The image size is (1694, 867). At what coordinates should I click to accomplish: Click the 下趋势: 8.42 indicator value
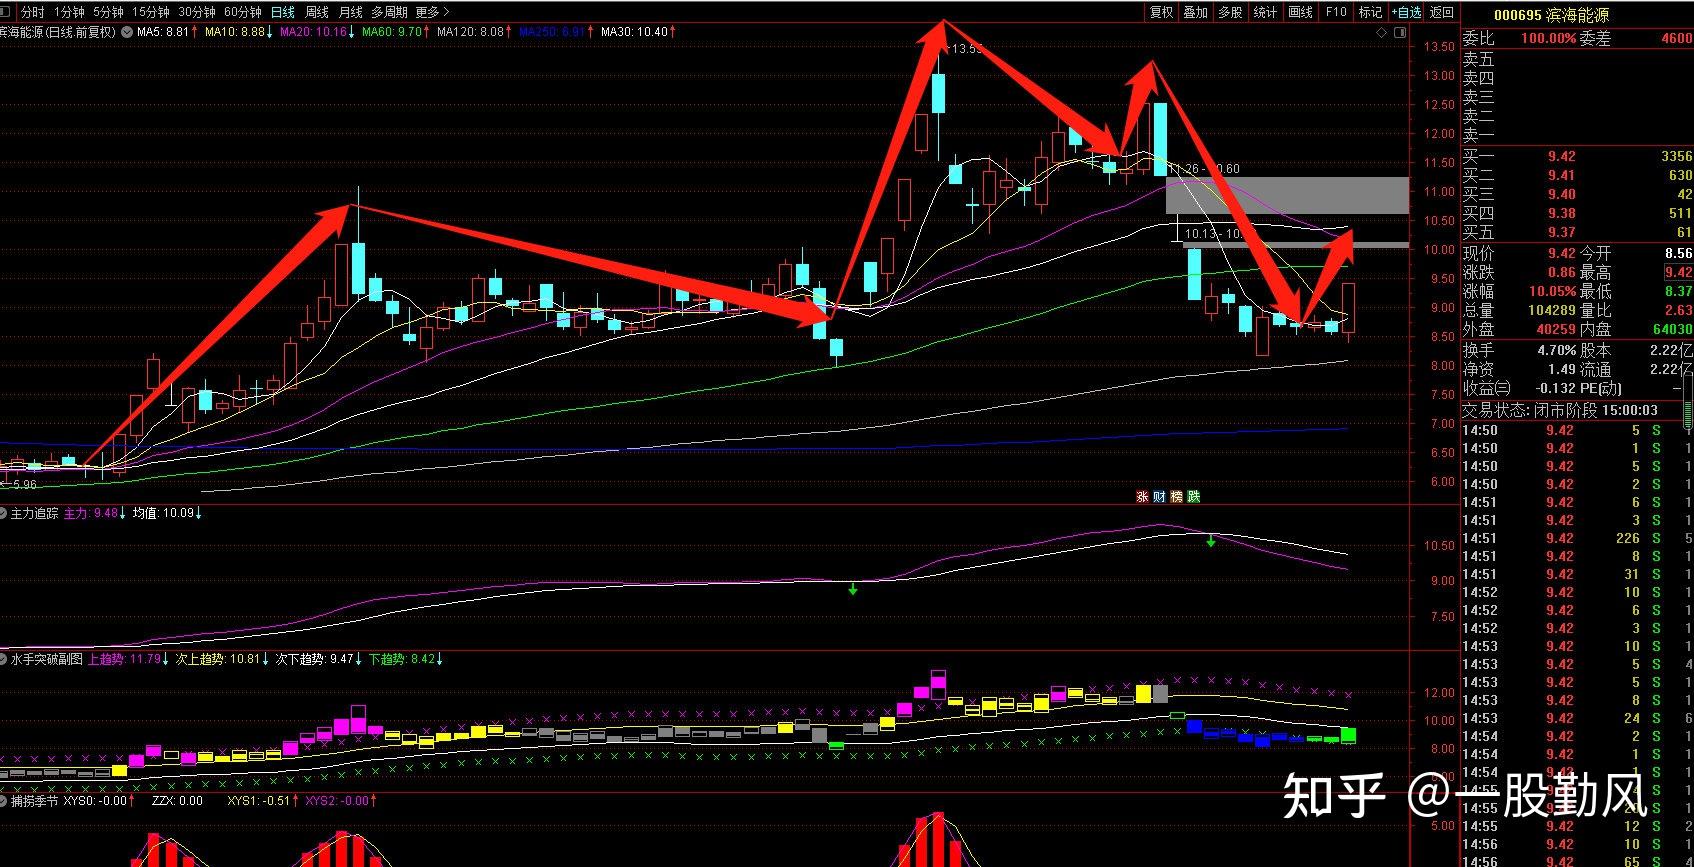(x=401, y=659)
